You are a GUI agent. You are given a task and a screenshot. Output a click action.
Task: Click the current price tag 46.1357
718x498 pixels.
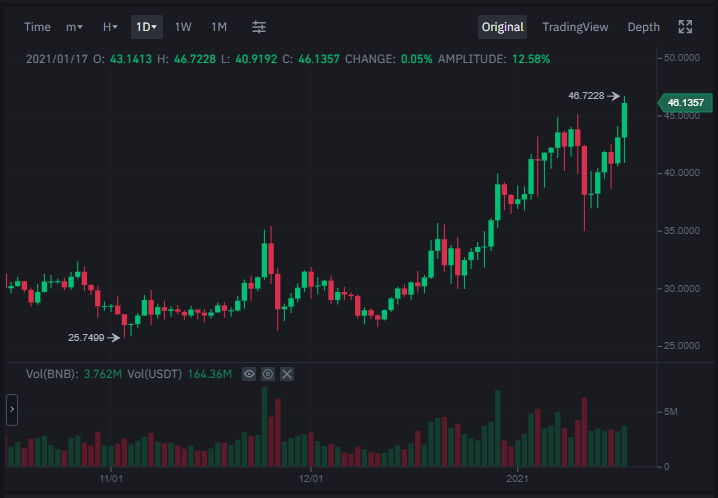tap(685, 103)
